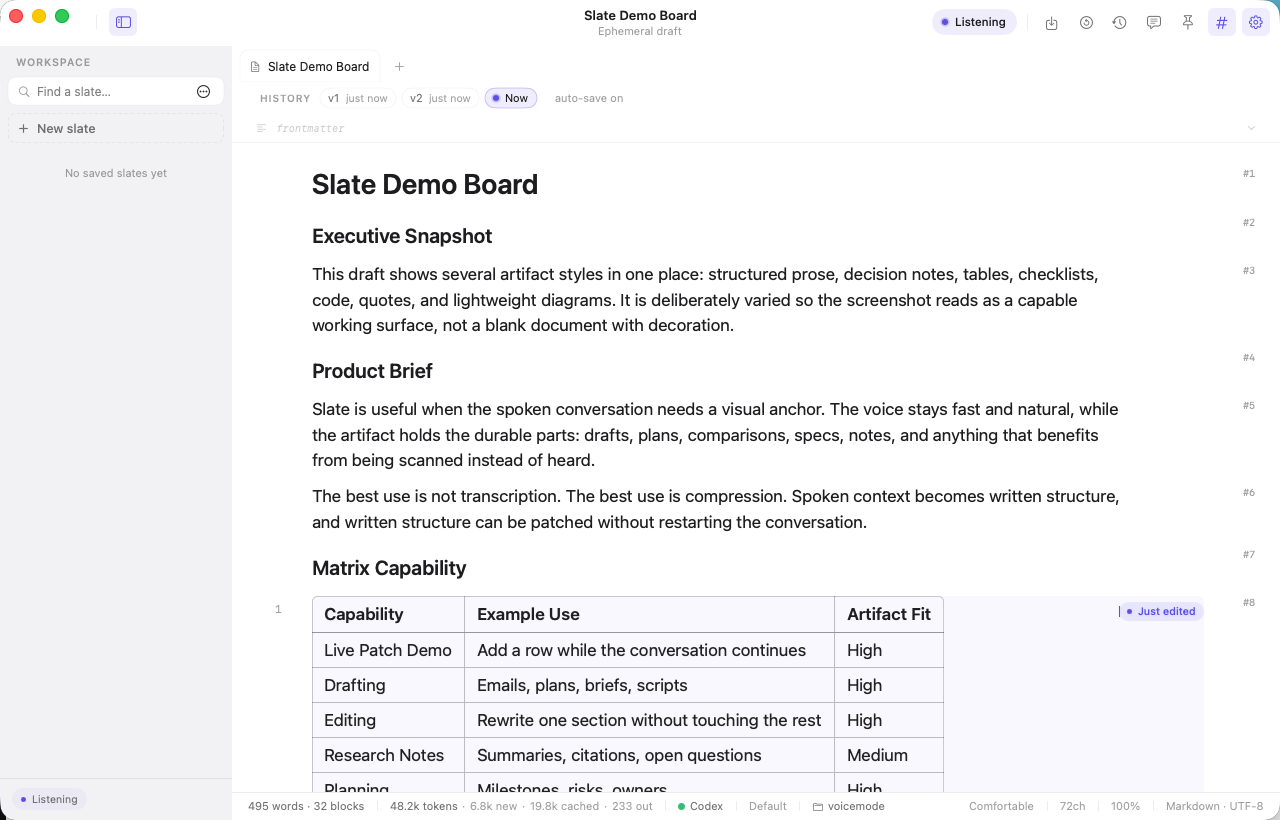Click block marker #2
The width and height of the screenshot is (1280, 820).
coord(1249,222)
